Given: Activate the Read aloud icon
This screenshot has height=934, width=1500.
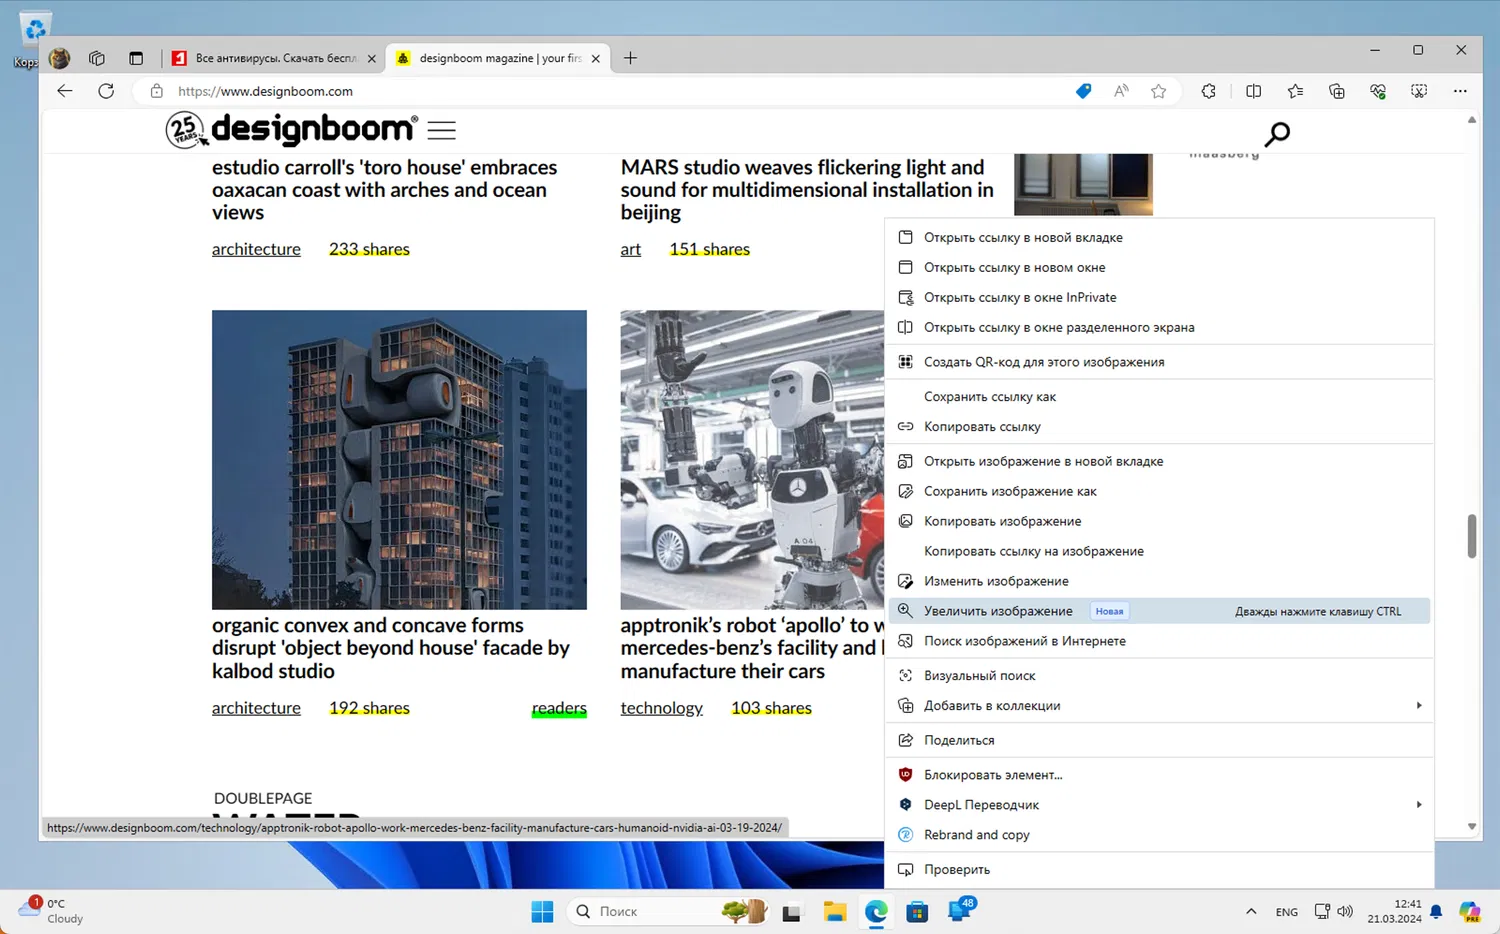Looking at the screenshot, I should click(x=1121, y=91).
